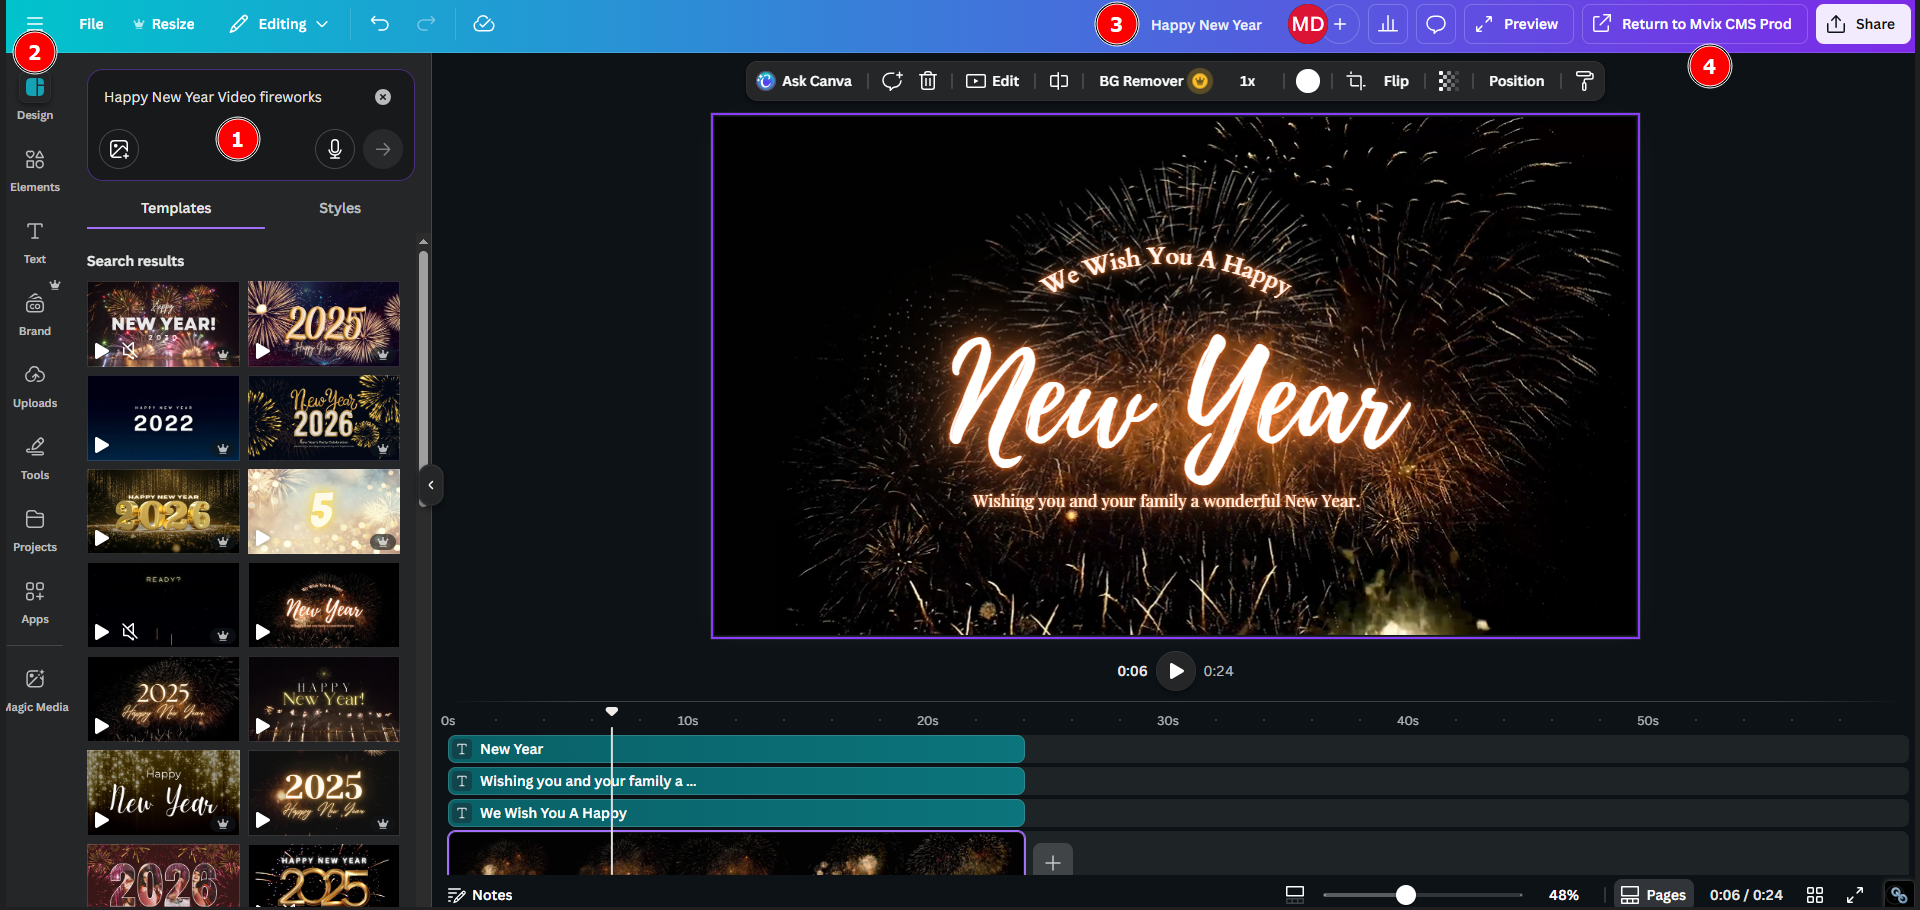The width and height of the screenshot is (1920, 910).
Task: Click the Happy New Year document title
Action: pos(1206,25)
